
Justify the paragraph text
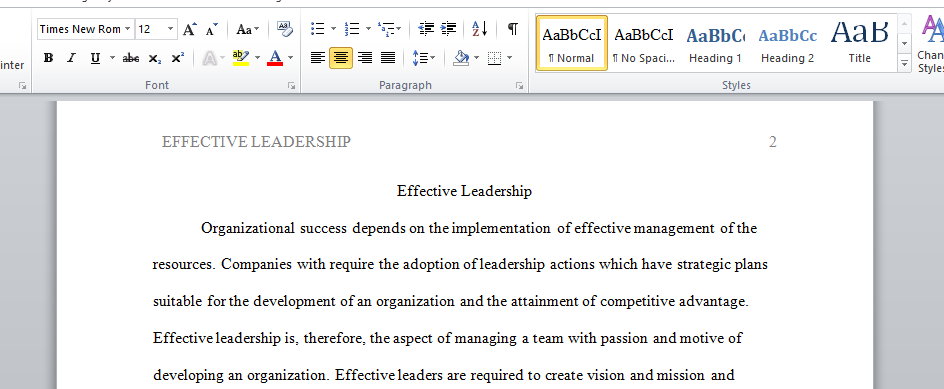click(388, 58)
